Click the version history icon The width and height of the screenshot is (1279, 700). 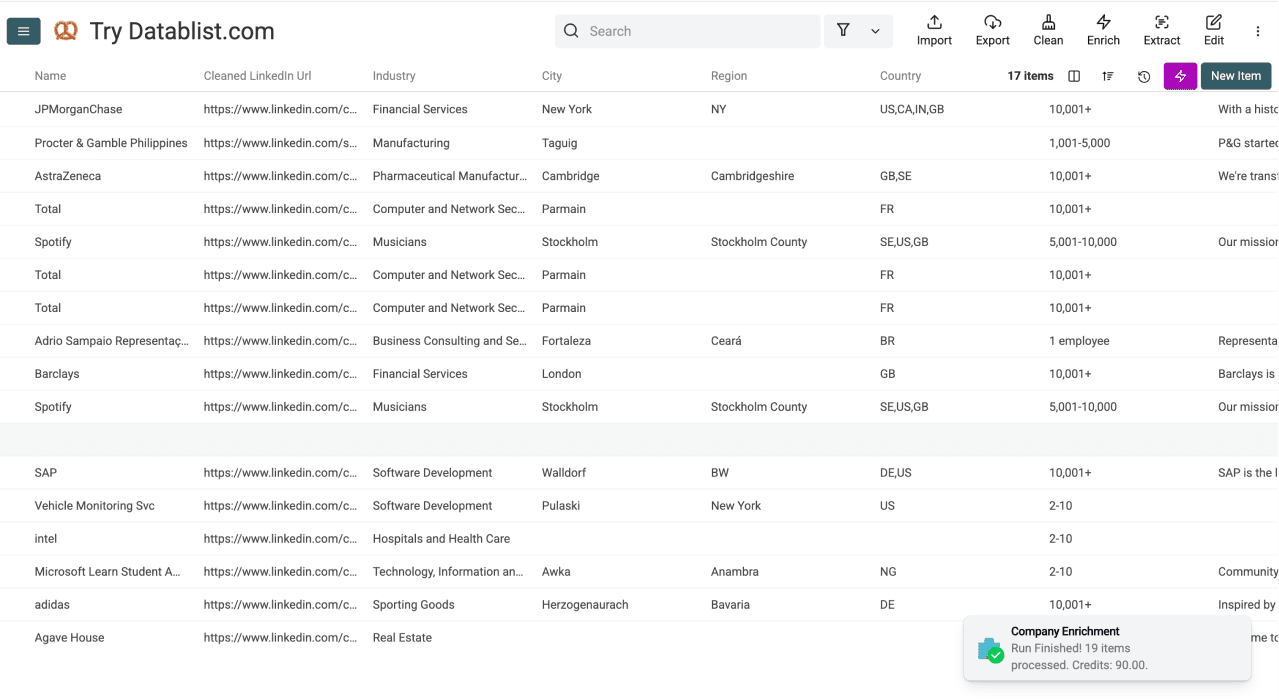[x=1143, y=76]
